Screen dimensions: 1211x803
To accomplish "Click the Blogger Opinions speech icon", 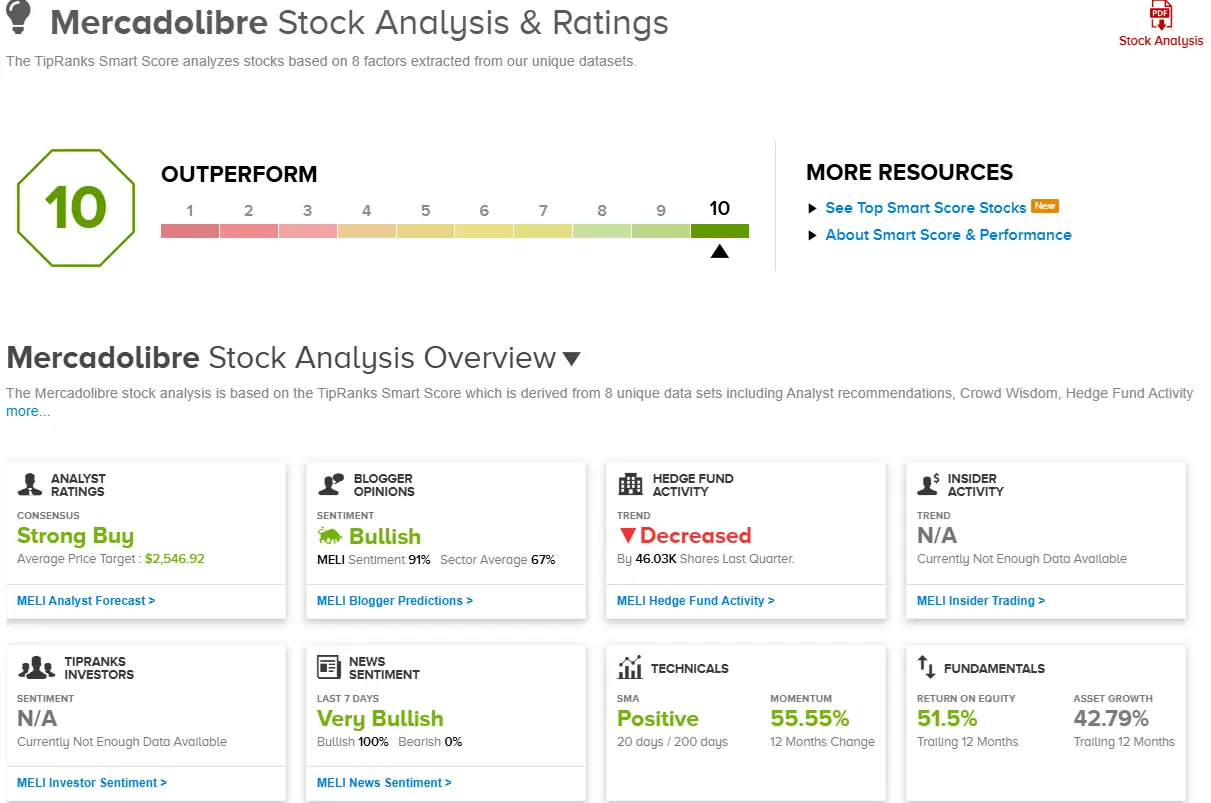I will [x=331, y=484].
